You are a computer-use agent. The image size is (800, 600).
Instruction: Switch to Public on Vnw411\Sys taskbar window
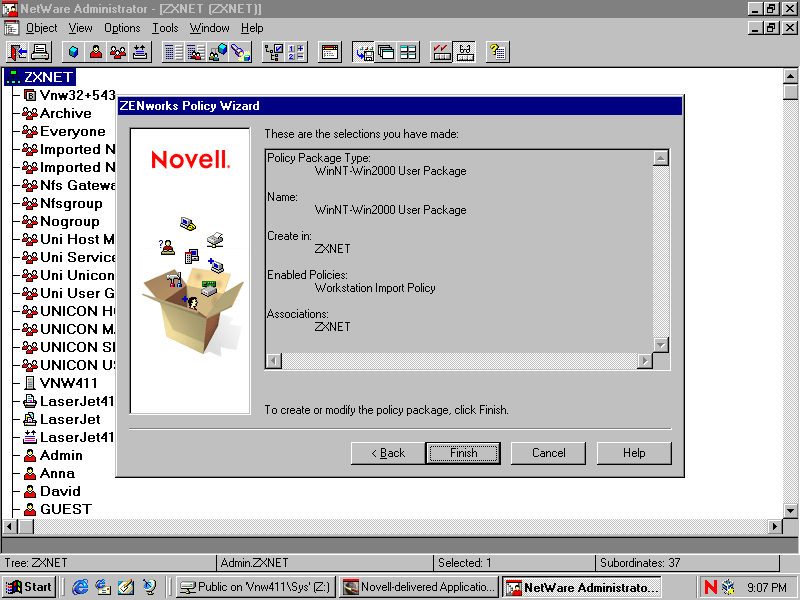[256, 587]
